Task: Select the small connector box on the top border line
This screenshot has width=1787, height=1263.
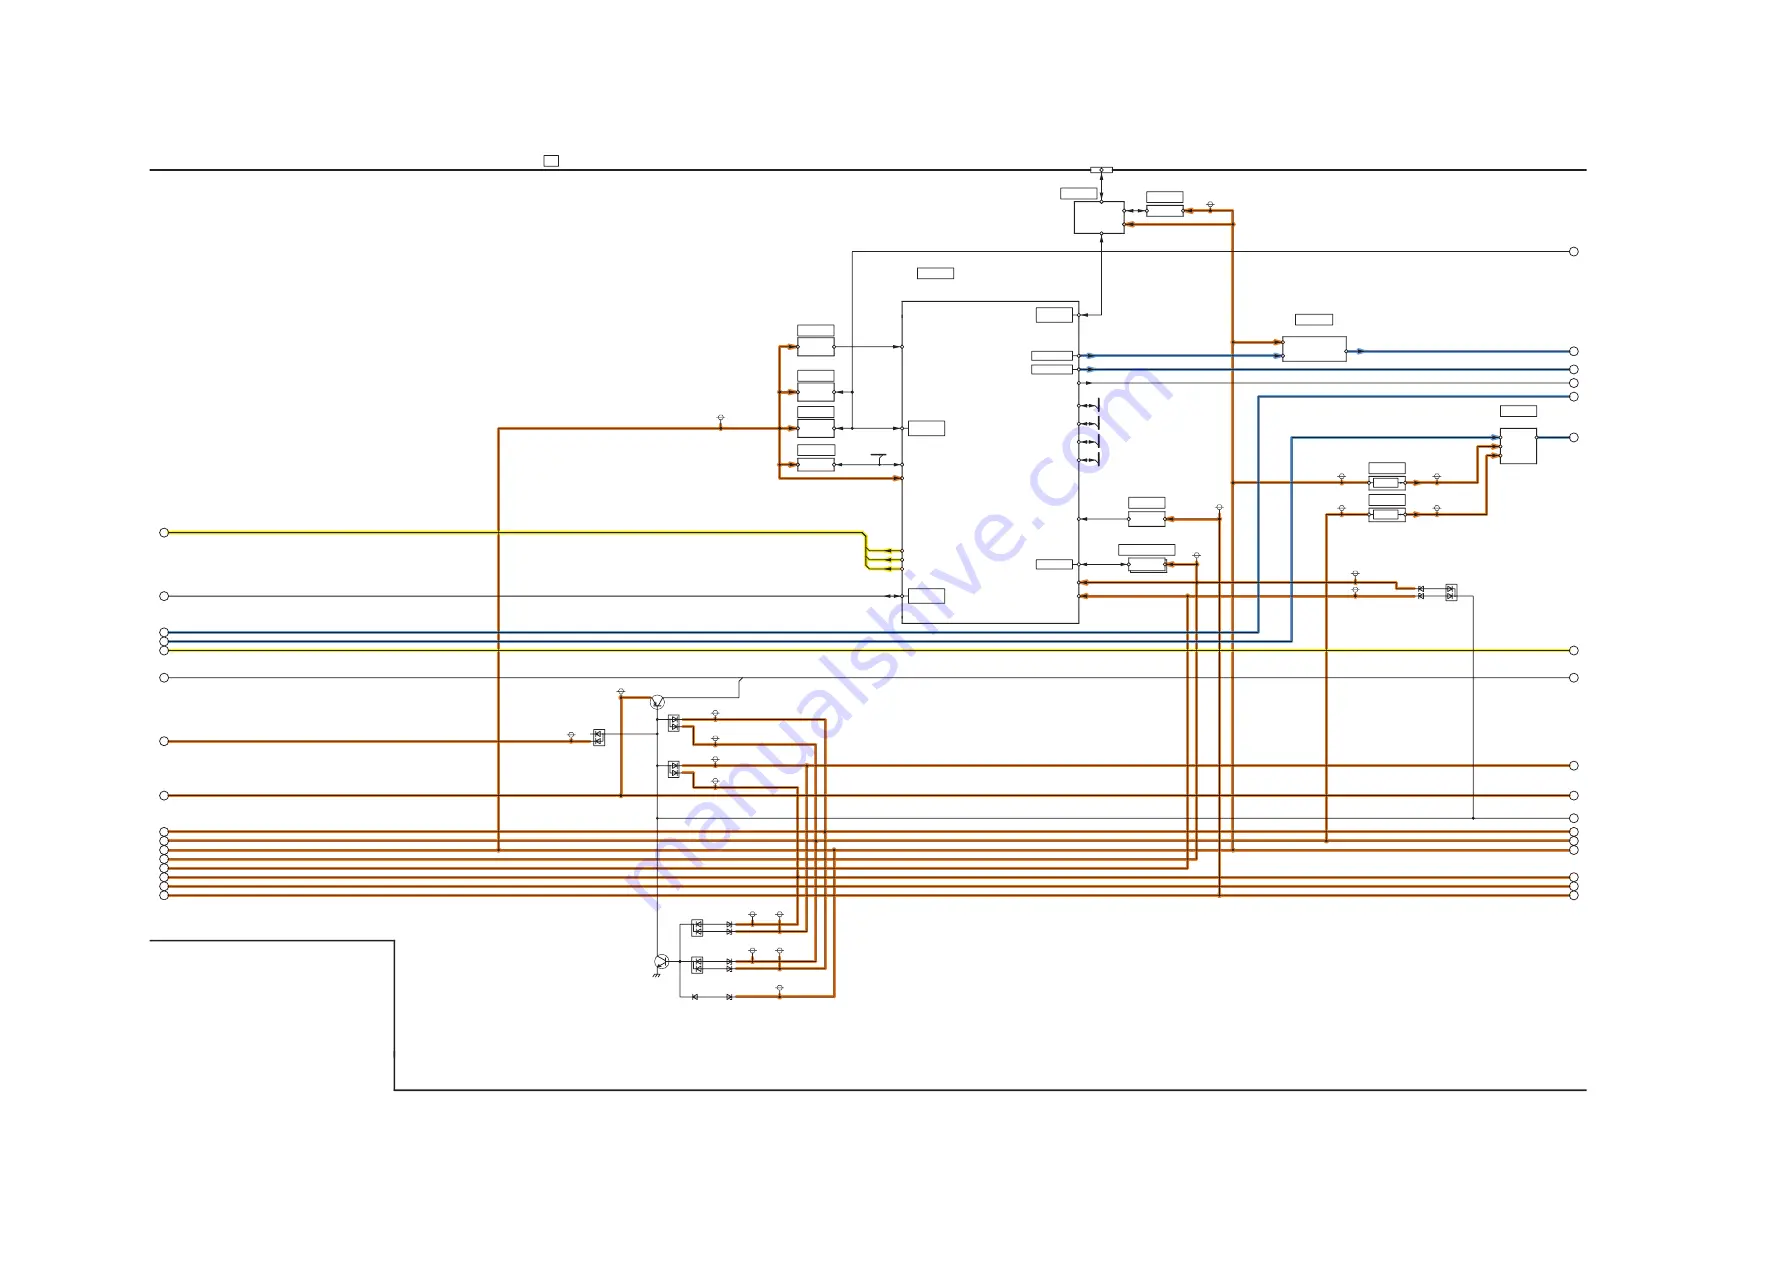Action: [1101, 170]
